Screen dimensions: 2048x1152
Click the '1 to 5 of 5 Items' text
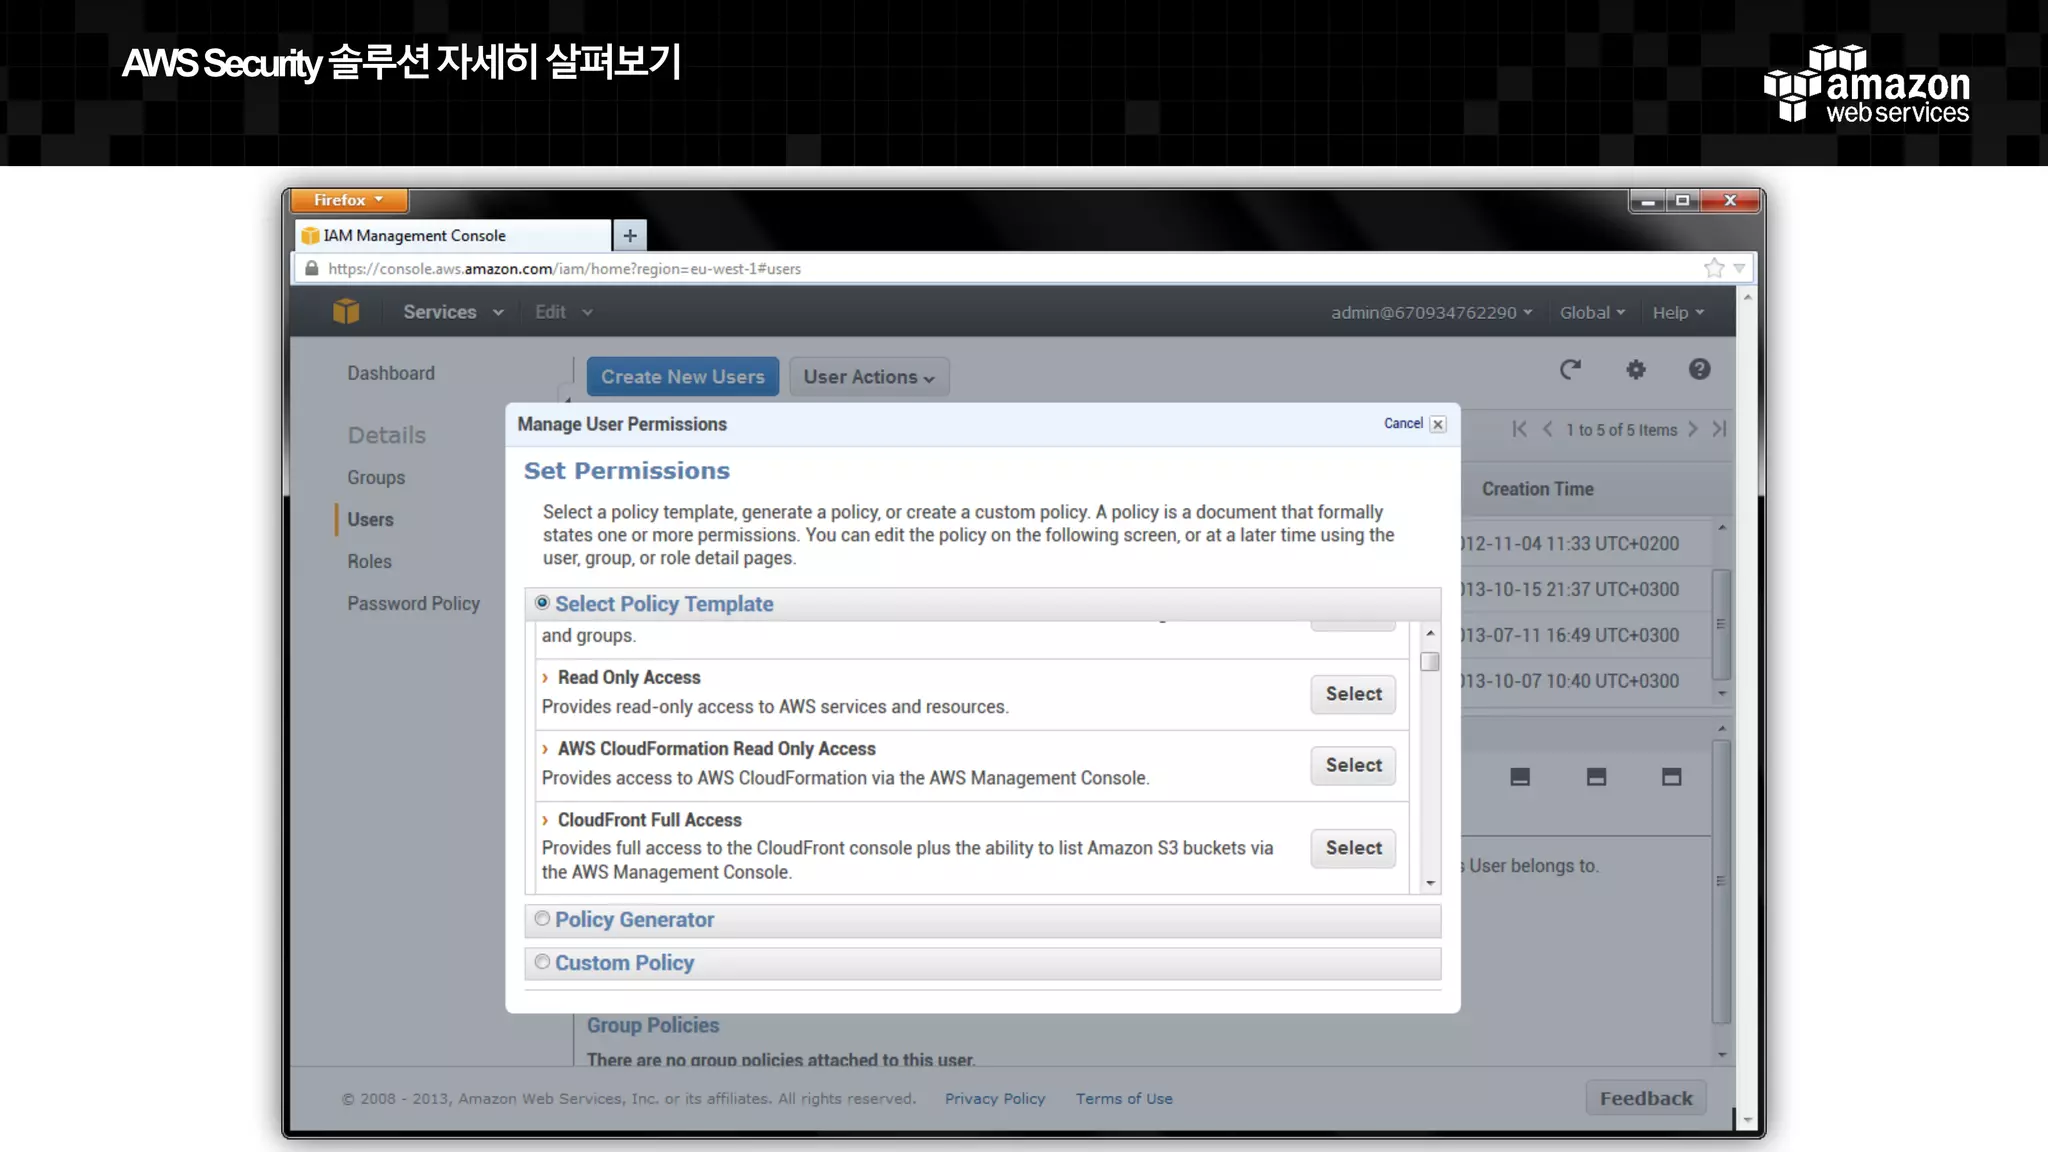click(x=1621, y=430)
